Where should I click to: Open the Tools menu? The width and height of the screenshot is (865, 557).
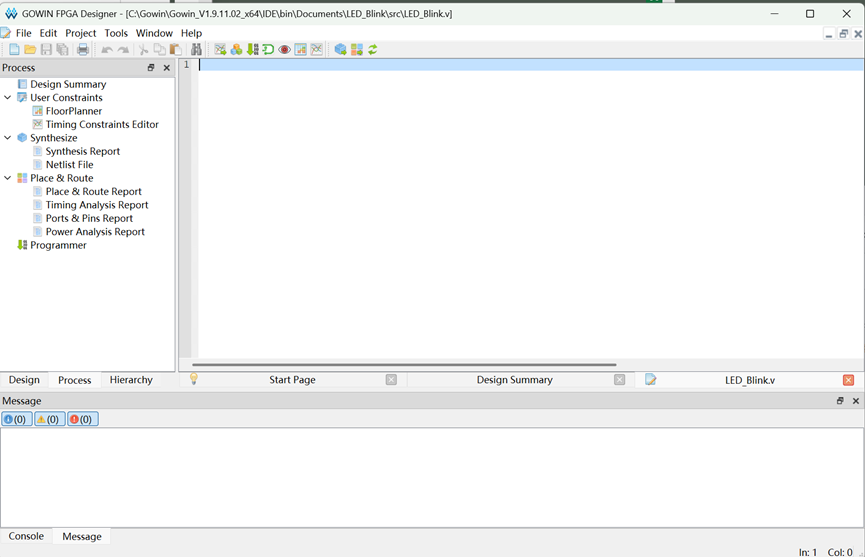(x=116, y=33)
